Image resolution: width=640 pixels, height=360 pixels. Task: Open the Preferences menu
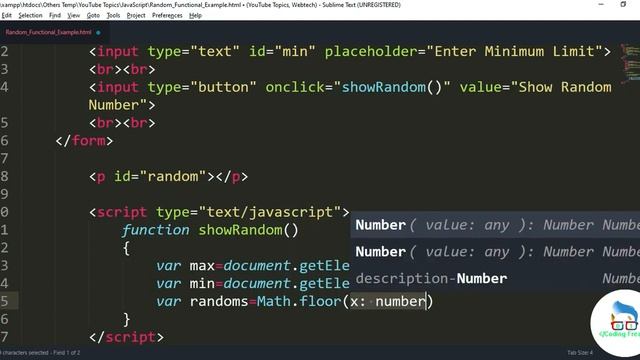167,16
